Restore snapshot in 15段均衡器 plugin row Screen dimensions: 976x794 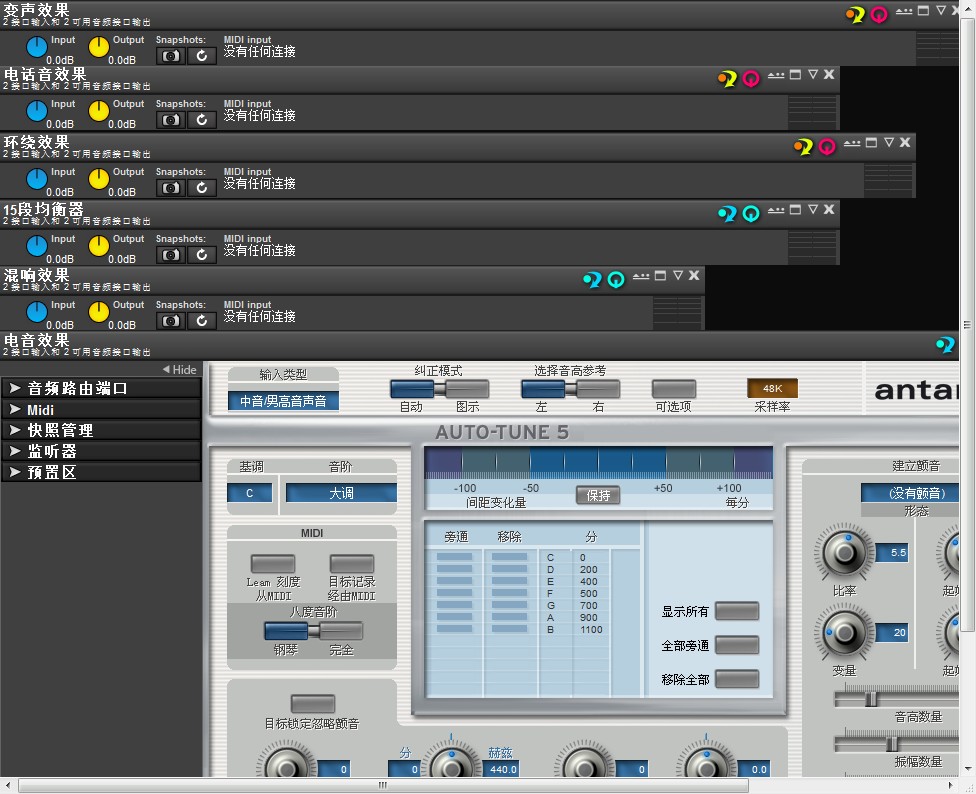[x=202, y=255]
